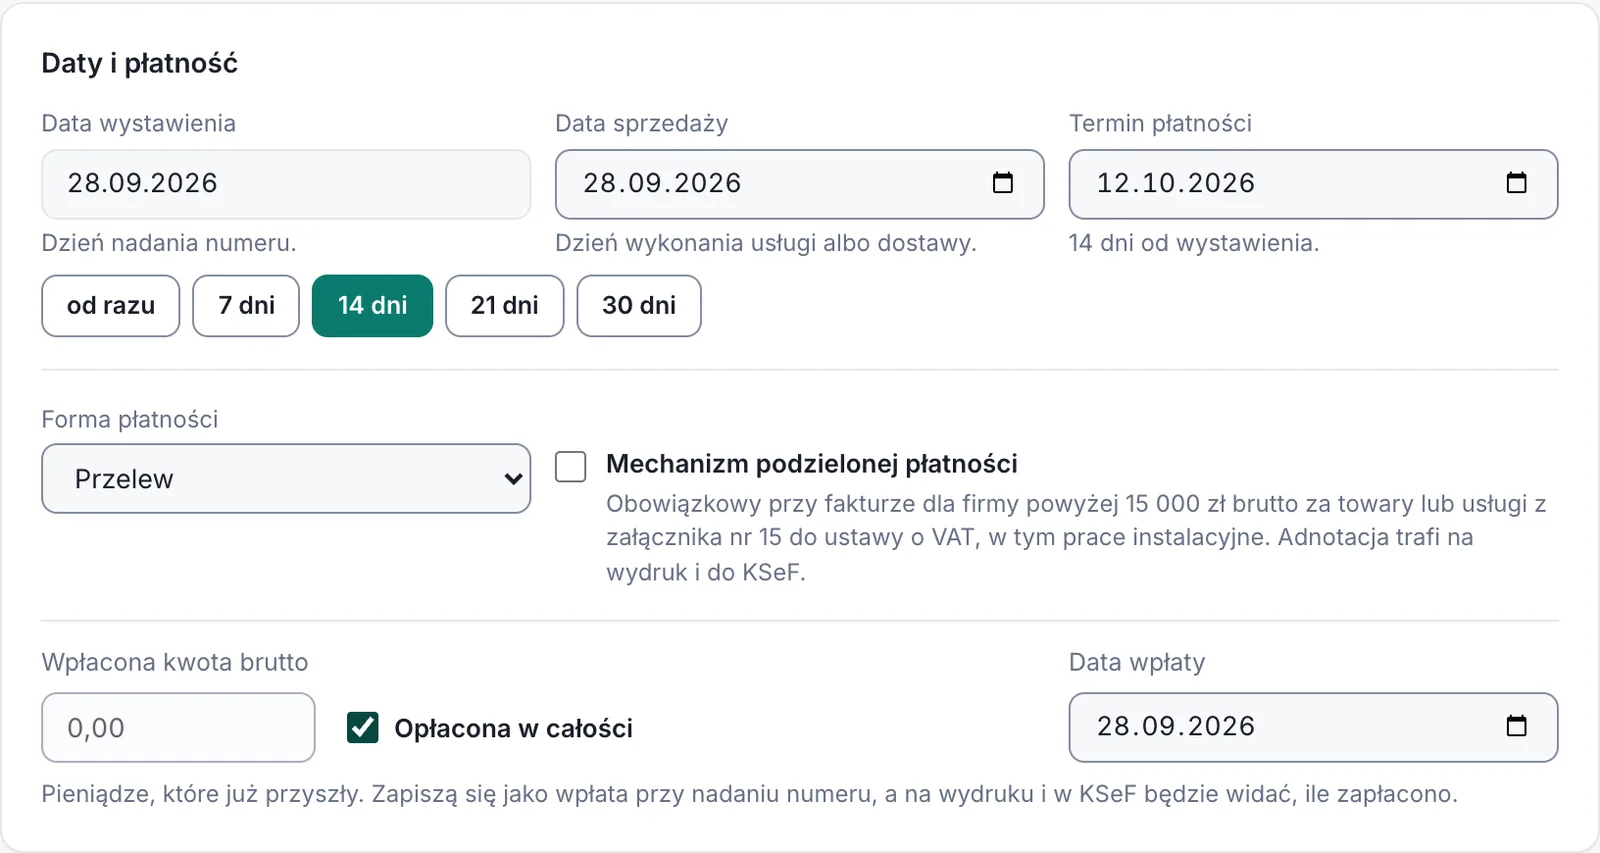1600x853 pixels.
Task: Set payment term to od razu
Action: pos(111,306)
